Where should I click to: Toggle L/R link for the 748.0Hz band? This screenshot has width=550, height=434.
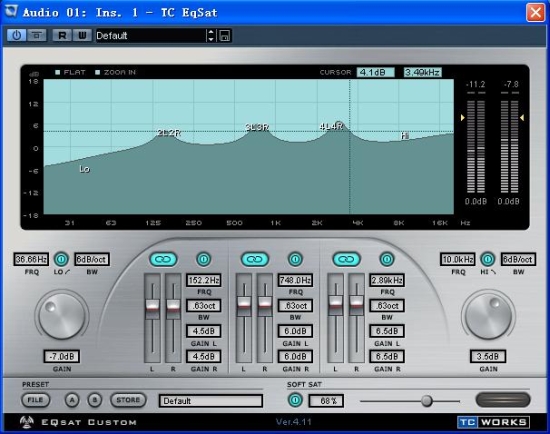(255, 259)
